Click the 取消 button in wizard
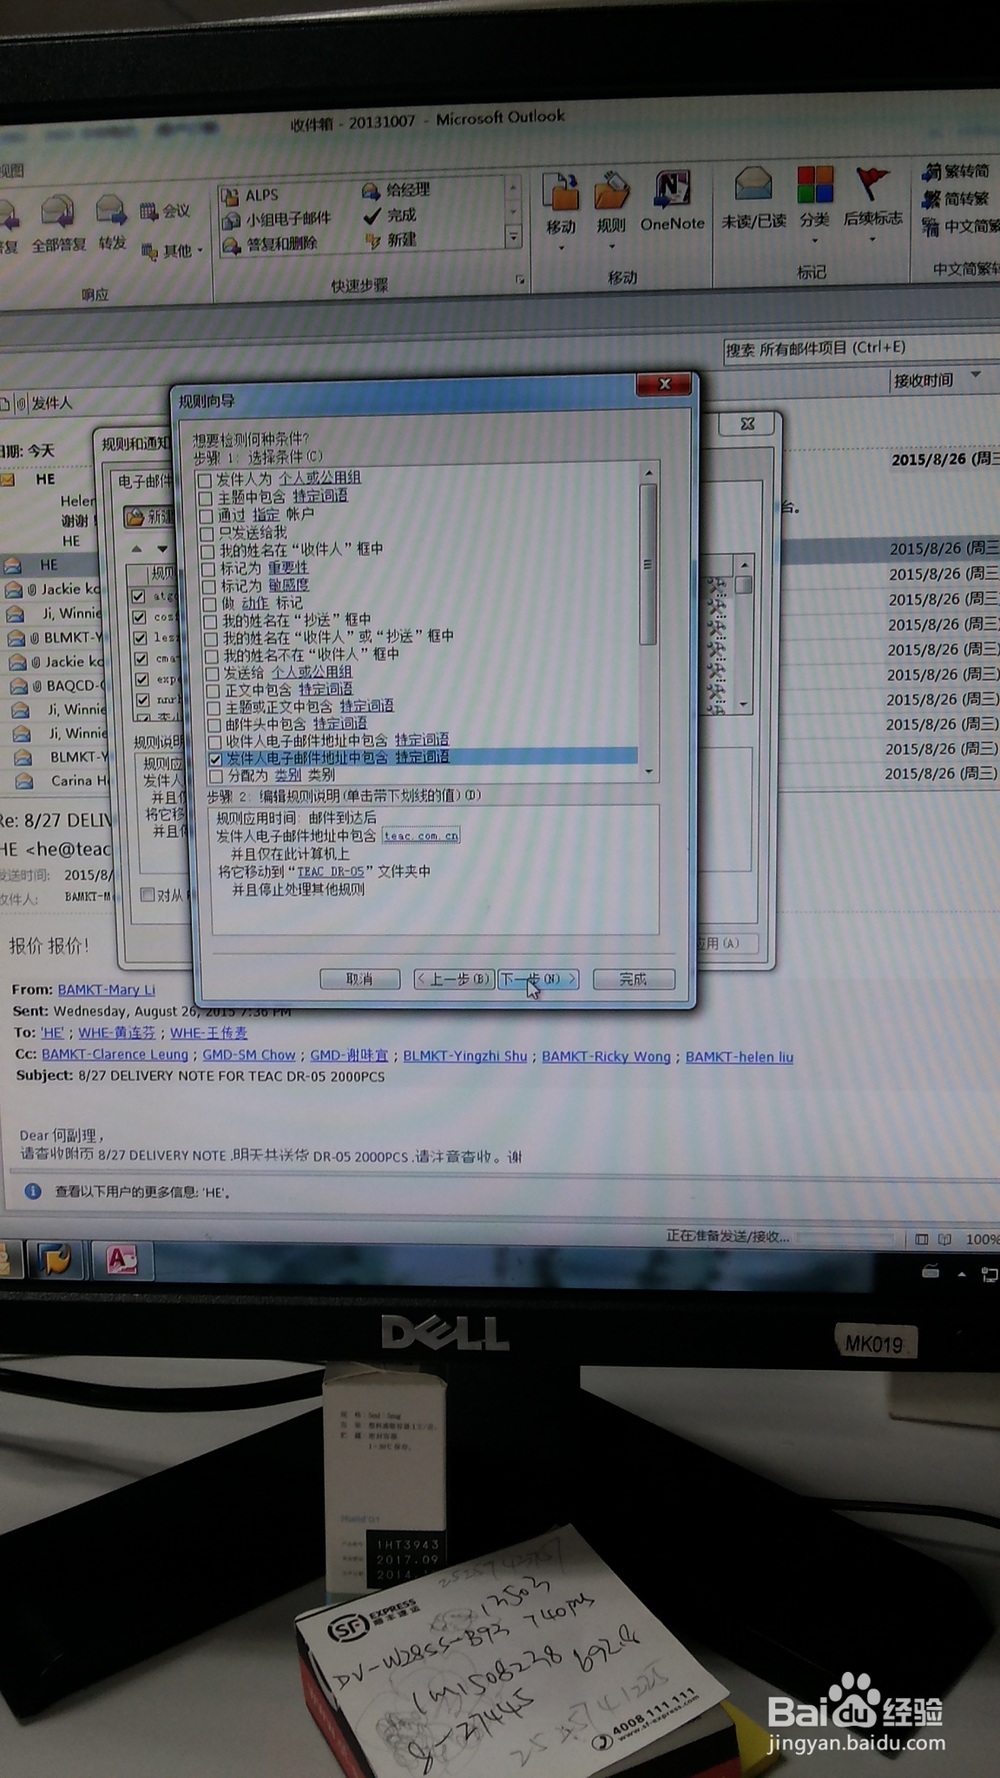 click(x=359, y=979)
